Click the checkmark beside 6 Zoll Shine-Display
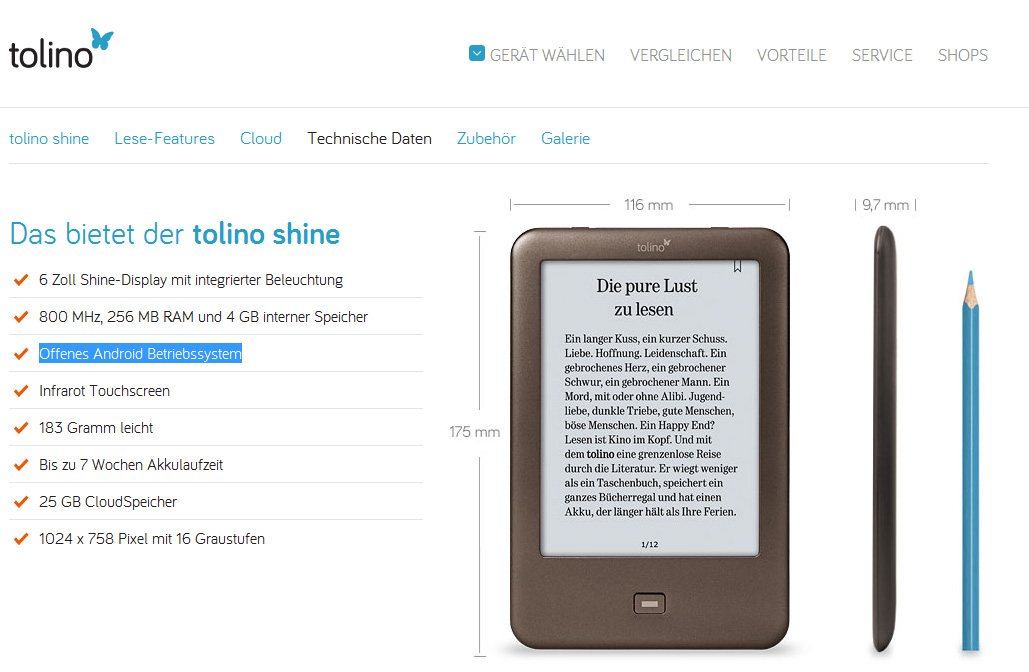This screenshot has height=672, width=1029. [x=21, y=280]
